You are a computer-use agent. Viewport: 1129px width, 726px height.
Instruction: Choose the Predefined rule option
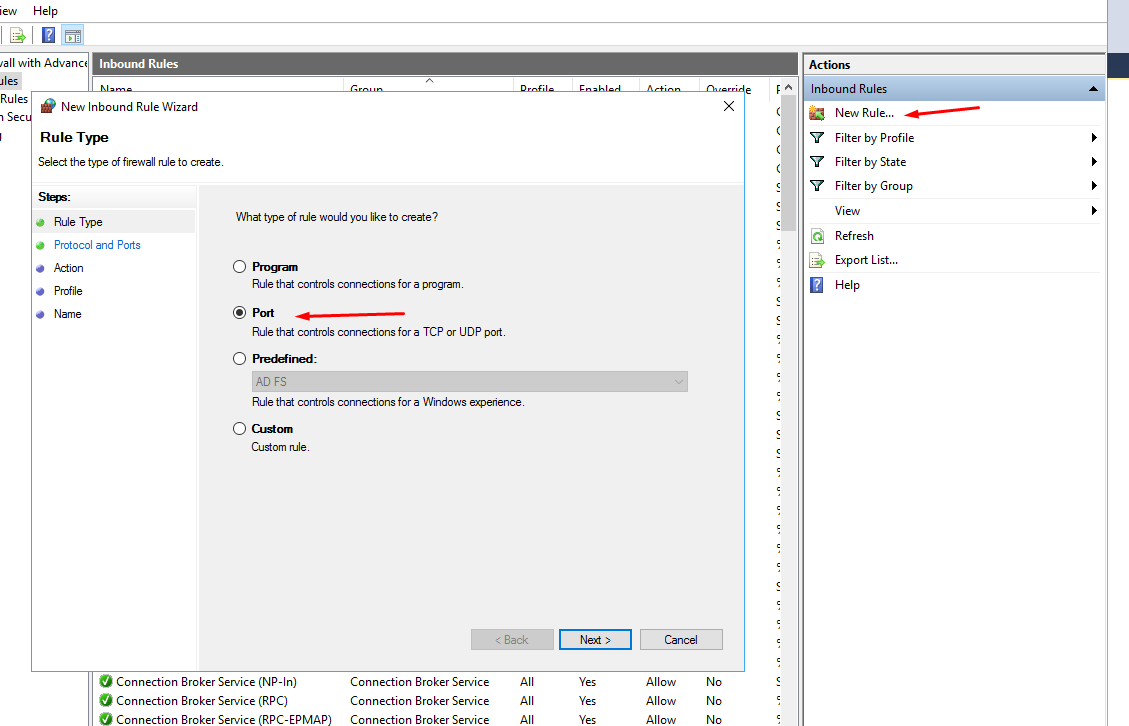(x=239, y=358)
